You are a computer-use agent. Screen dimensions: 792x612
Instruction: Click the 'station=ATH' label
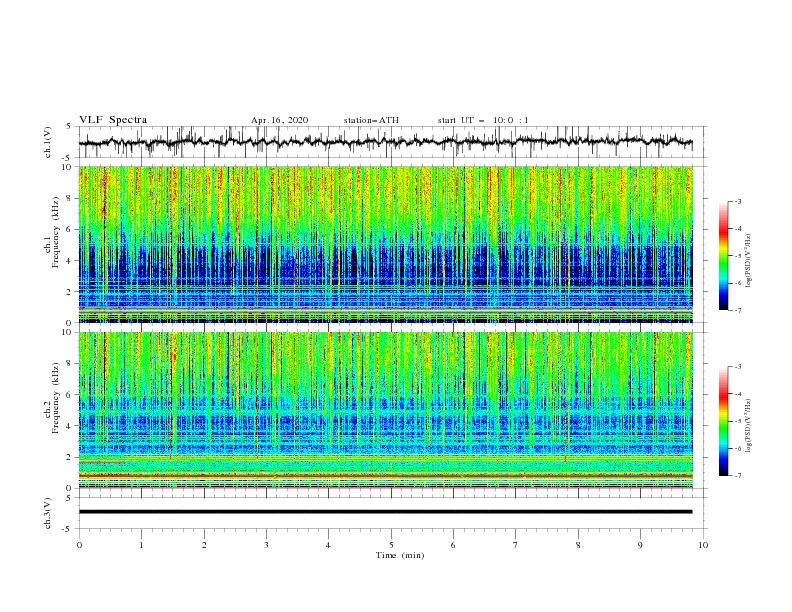371,120
